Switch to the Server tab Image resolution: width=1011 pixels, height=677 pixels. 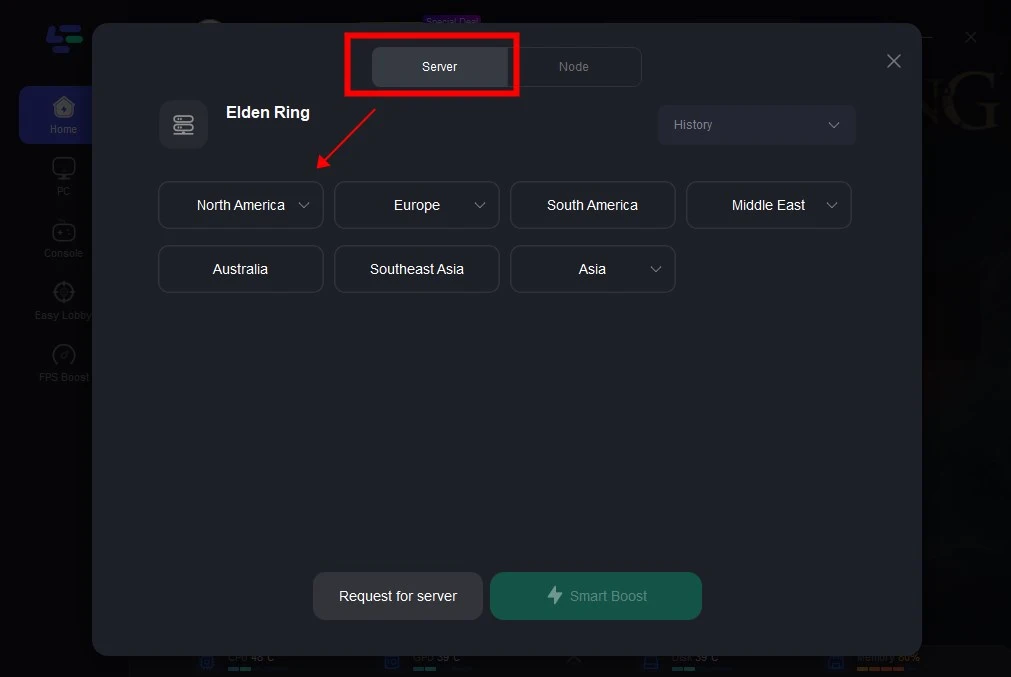[439, 67]
